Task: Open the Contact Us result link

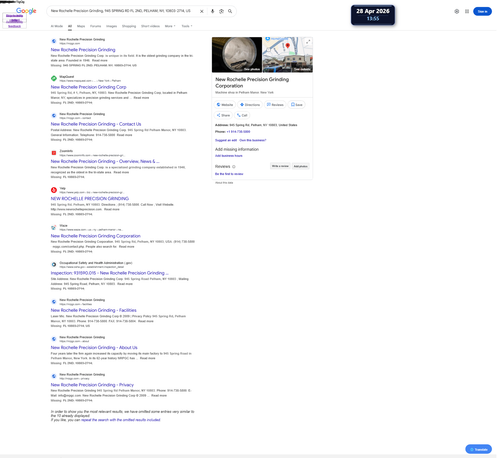Action: [96, 124]
